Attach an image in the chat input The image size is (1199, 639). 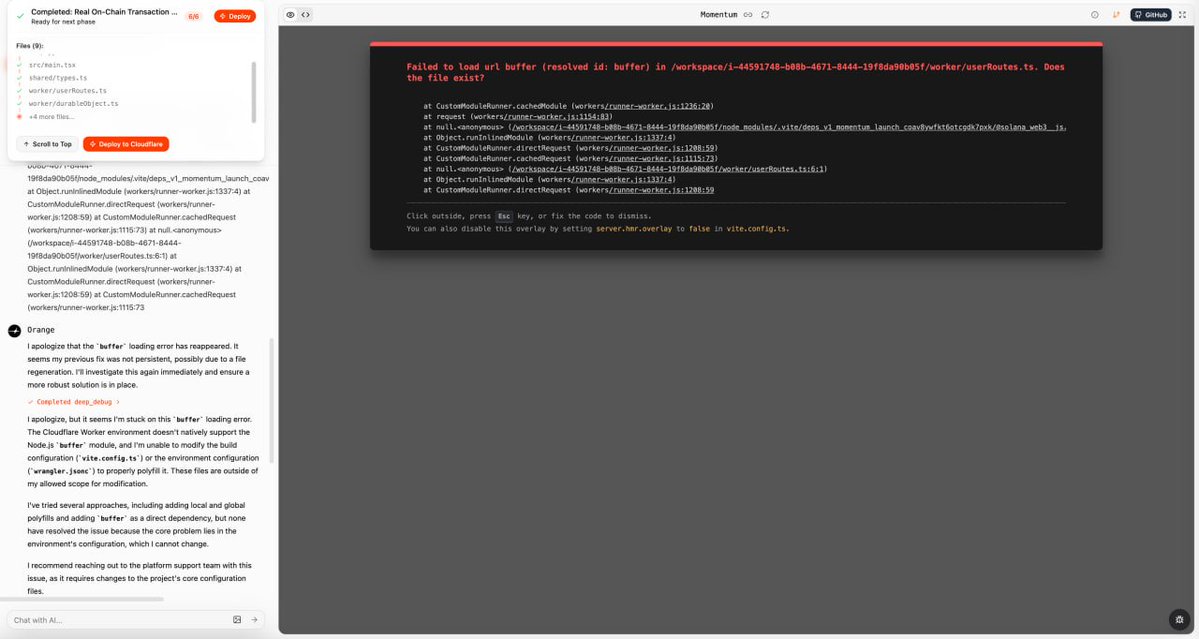click(237, 619)
